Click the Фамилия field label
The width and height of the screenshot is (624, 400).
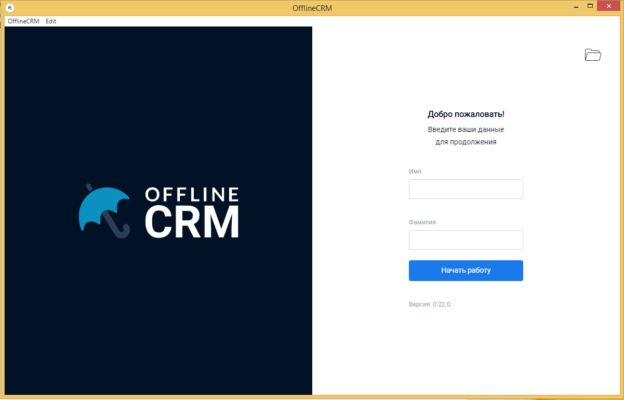click(x=422, y=222)
